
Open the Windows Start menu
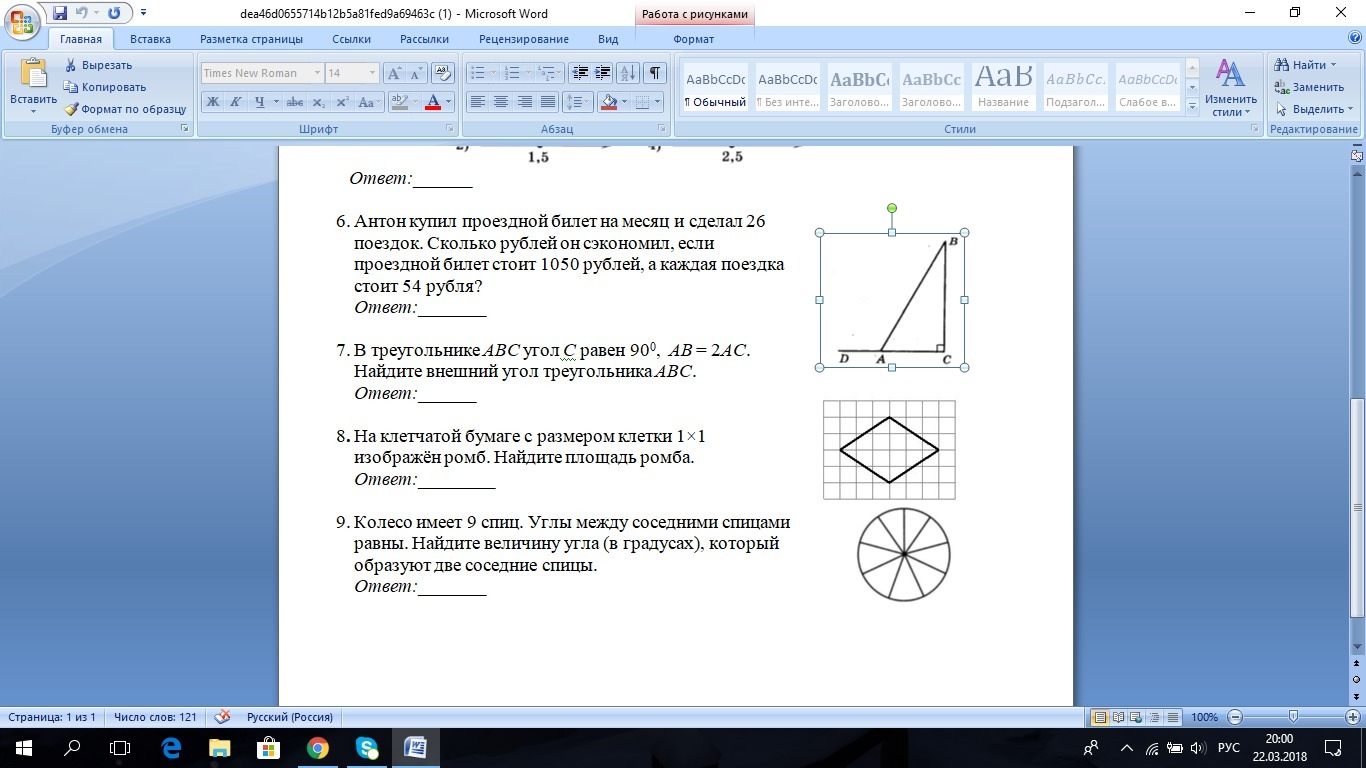23,747
